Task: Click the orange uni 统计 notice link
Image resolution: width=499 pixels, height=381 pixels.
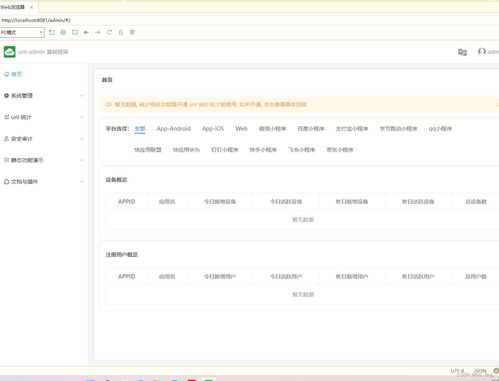Action: coord(211,104)
